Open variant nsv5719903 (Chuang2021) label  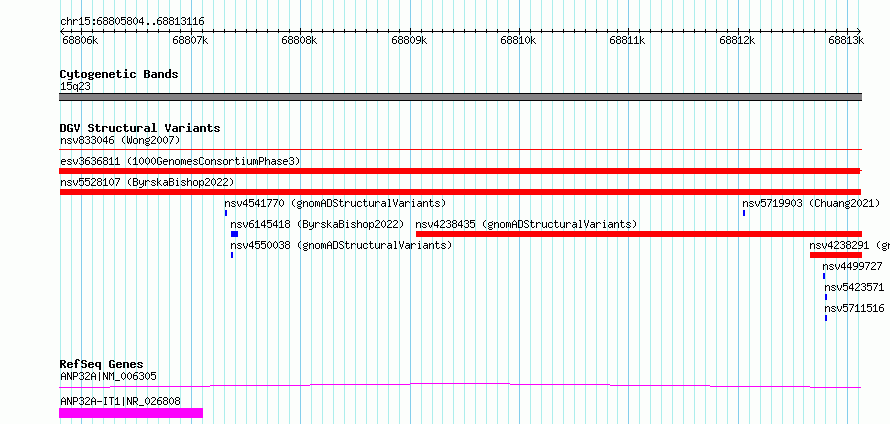click(811, 203)
